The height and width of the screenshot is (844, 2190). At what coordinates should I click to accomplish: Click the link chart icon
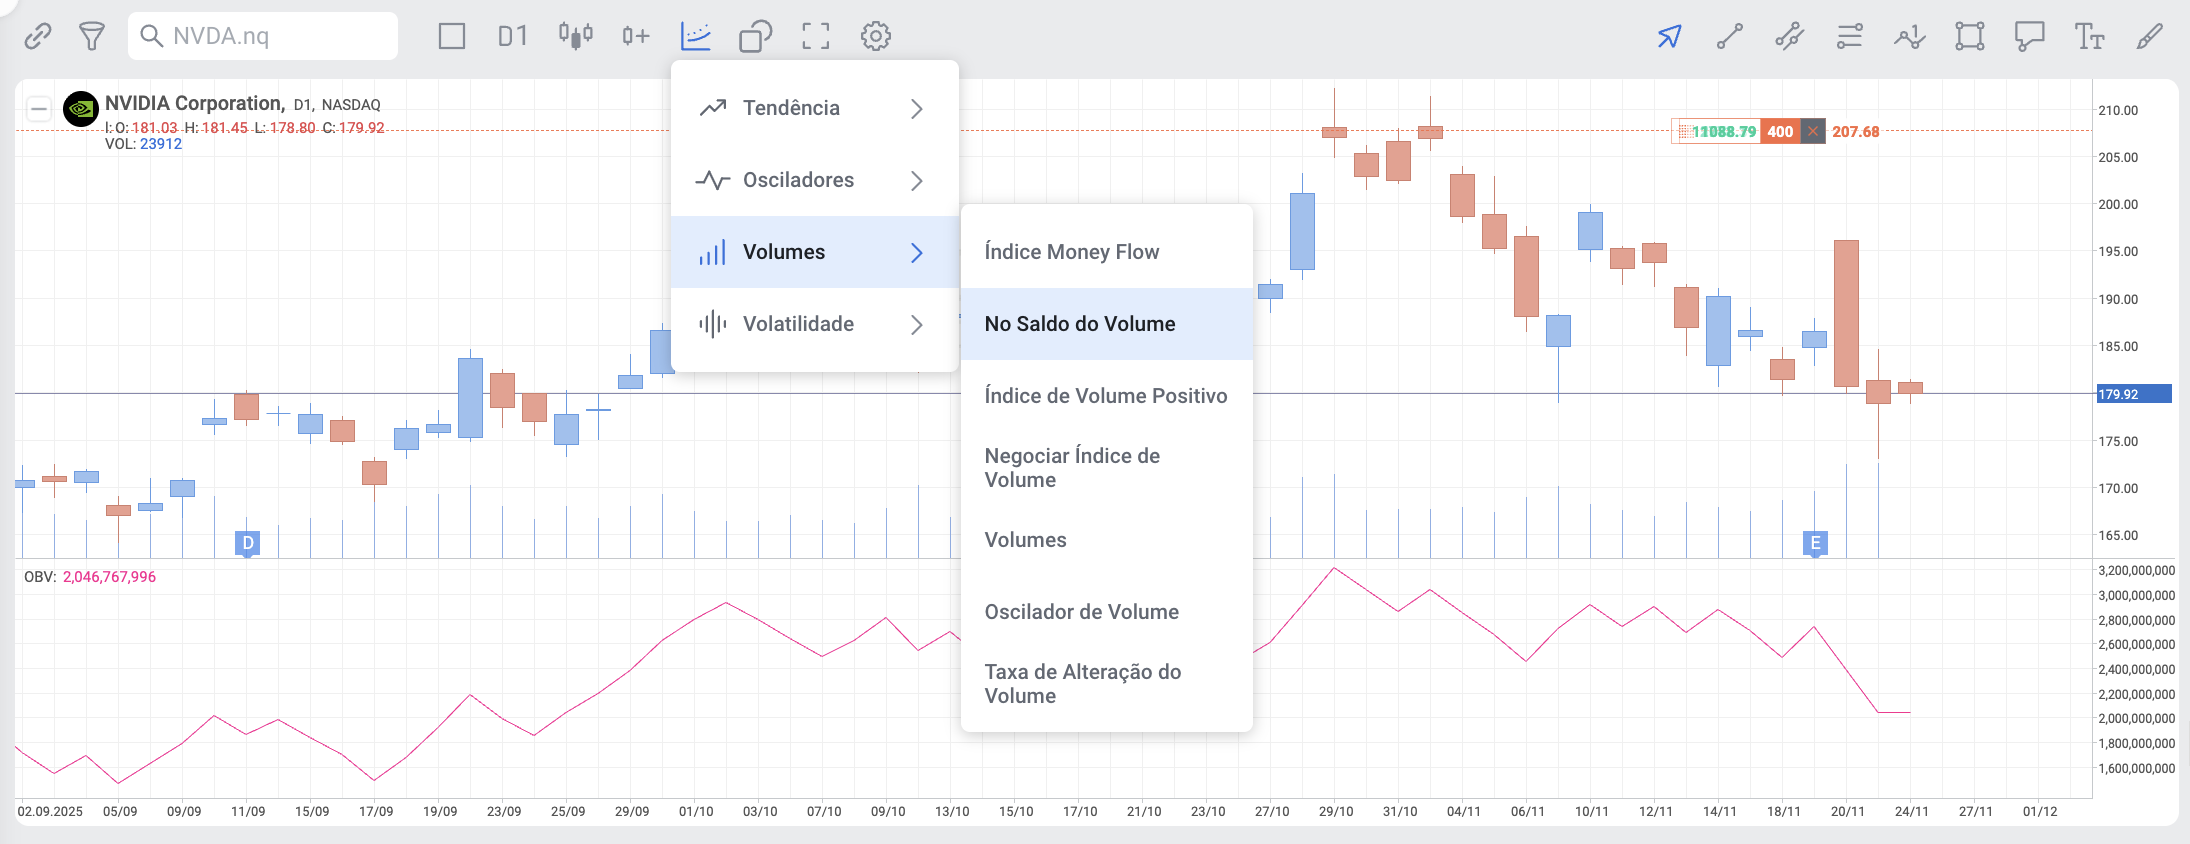click(x=38, y=36)
